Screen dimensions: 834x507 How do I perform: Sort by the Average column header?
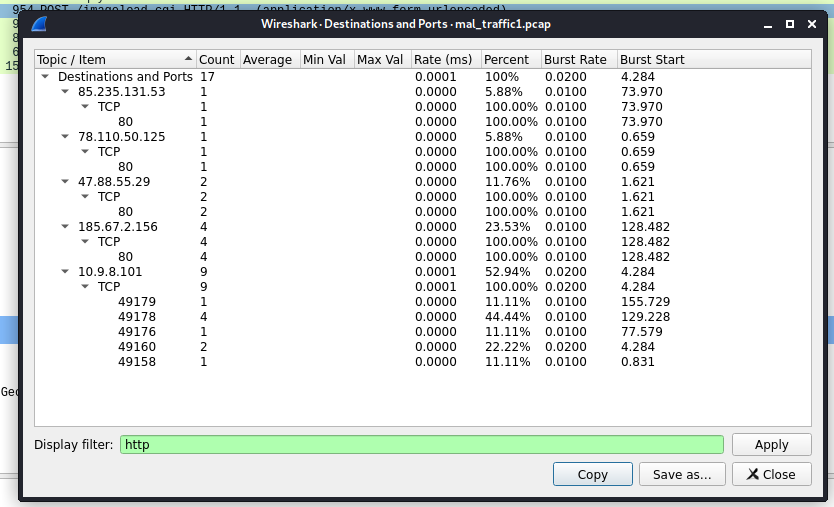click(270, 60)
